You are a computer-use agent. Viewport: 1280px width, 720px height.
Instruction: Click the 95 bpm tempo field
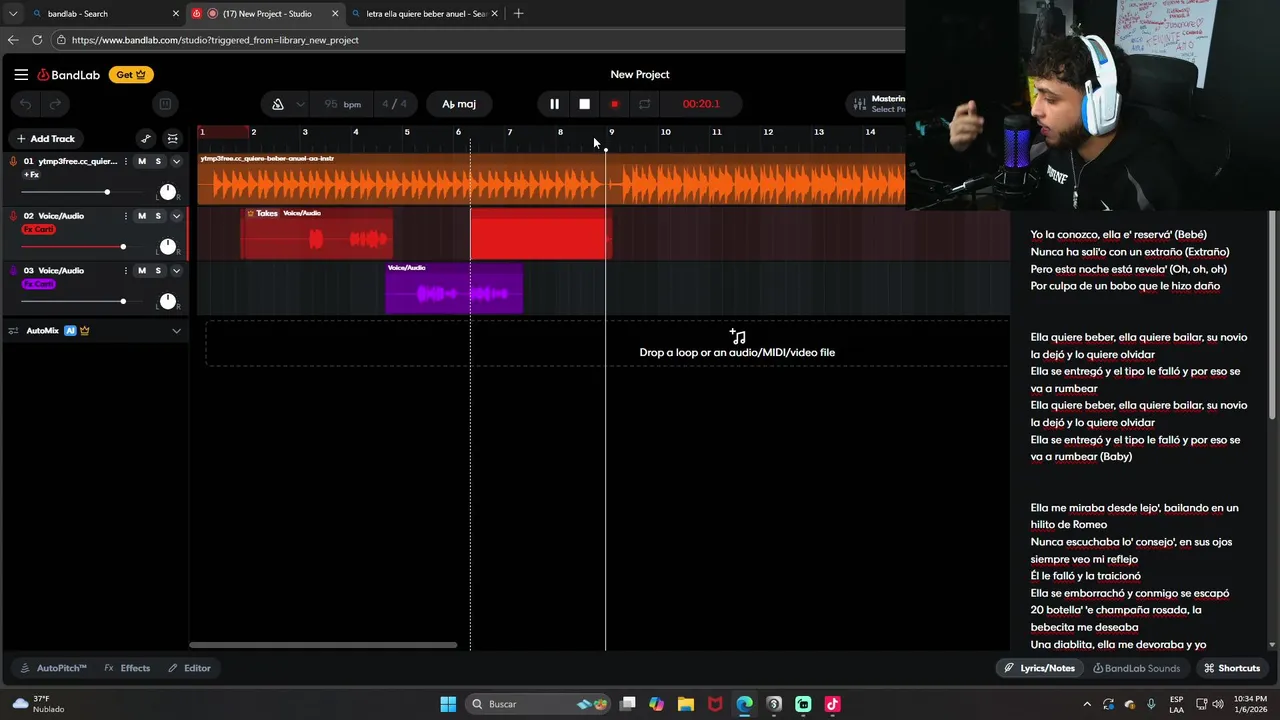point(342,104)
